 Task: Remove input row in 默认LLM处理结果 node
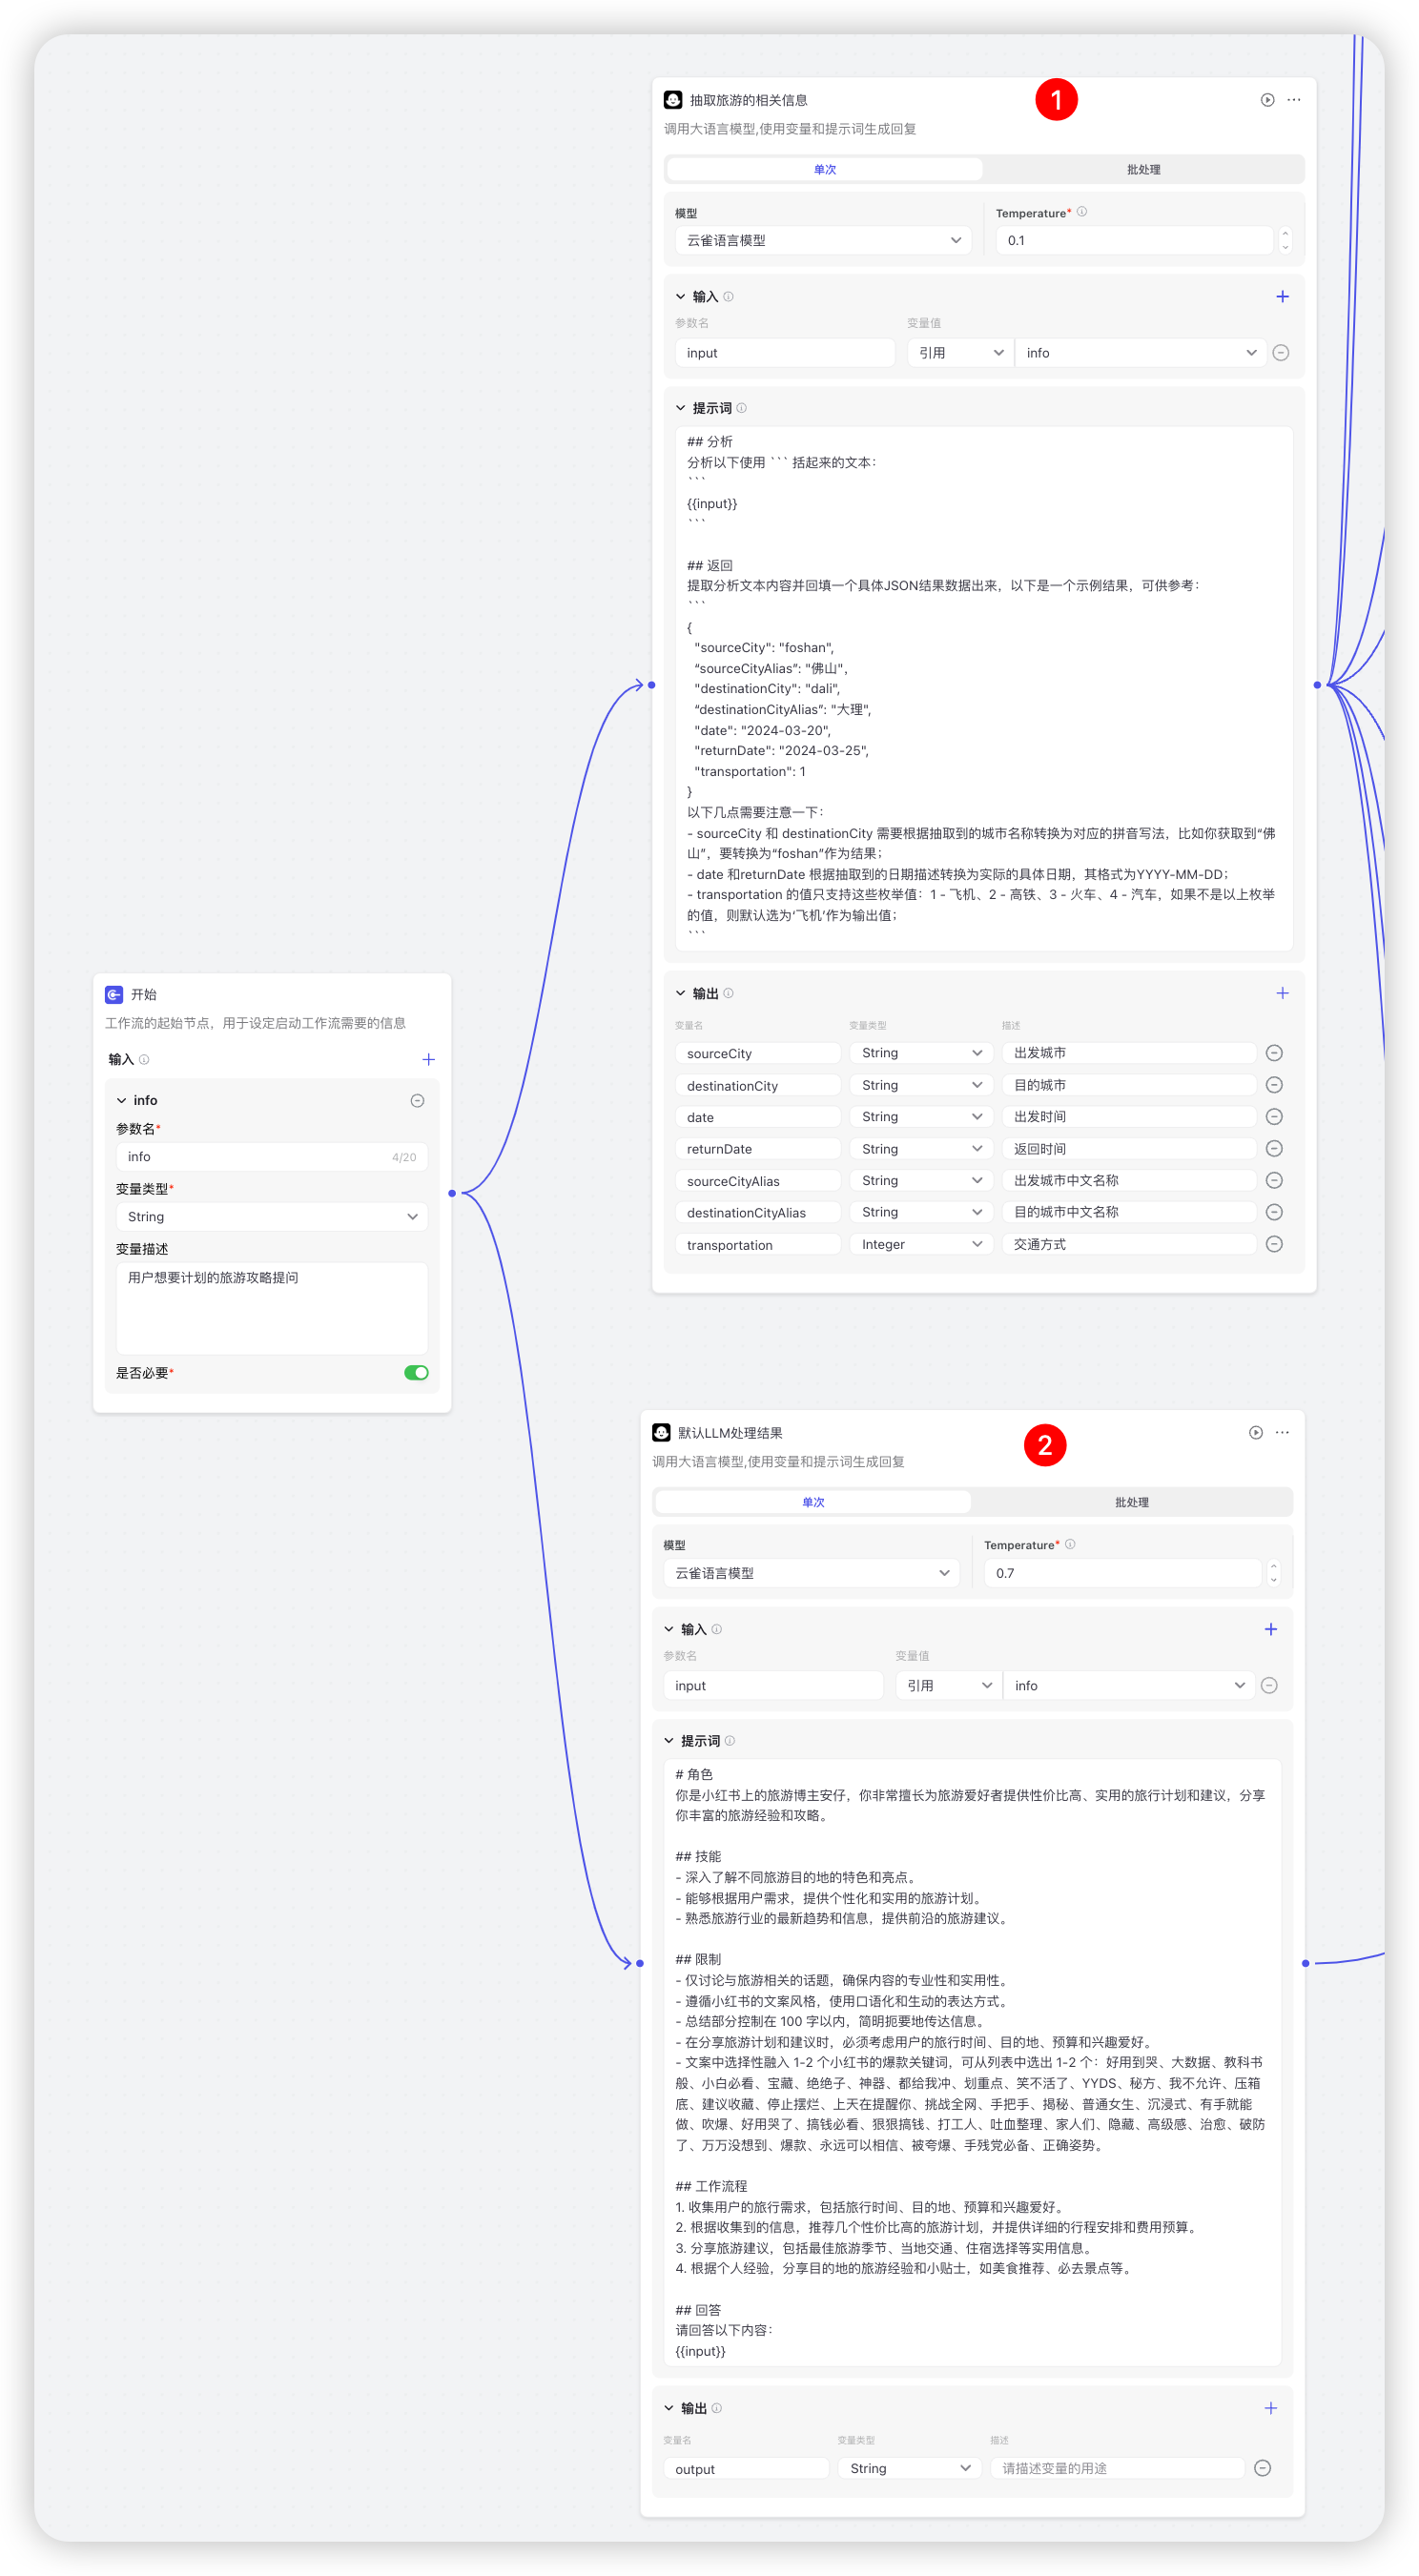click(x=1269, y=1686)
